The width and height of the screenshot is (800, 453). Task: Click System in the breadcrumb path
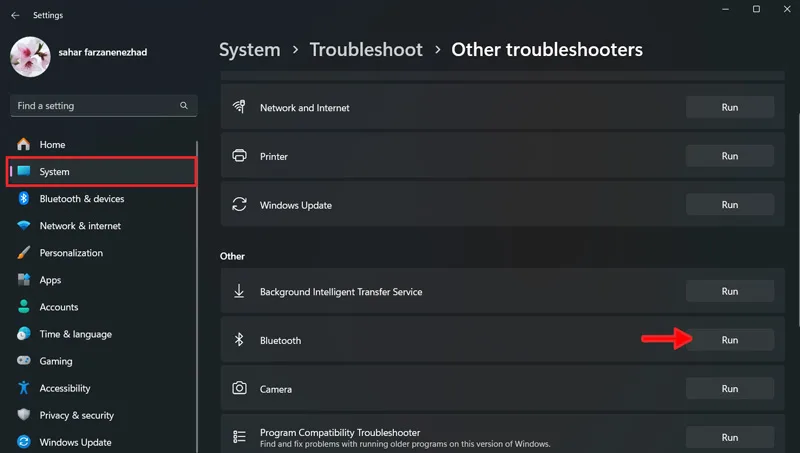[x=249, y=49]
